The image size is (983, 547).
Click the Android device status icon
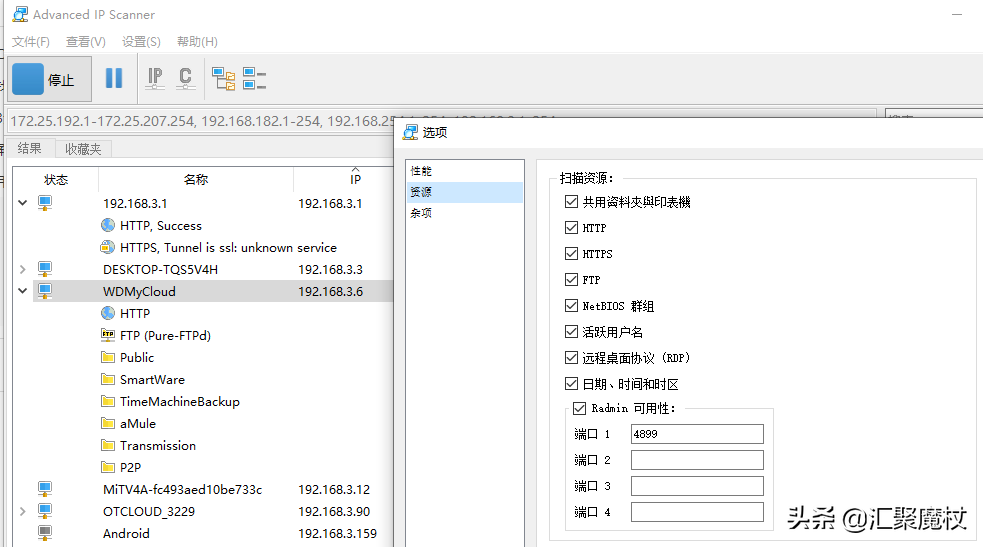(x=45, y=533)
